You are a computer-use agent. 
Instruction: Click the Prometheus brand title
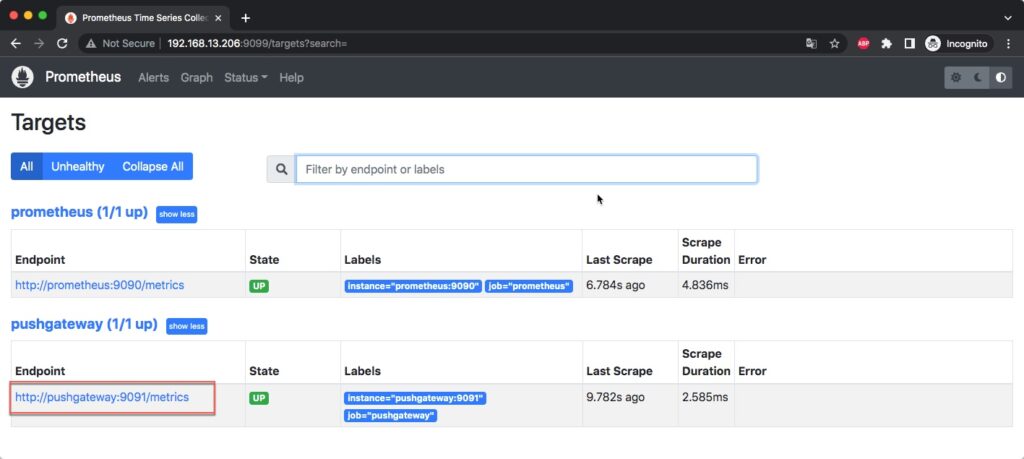(x=83, y=77)
